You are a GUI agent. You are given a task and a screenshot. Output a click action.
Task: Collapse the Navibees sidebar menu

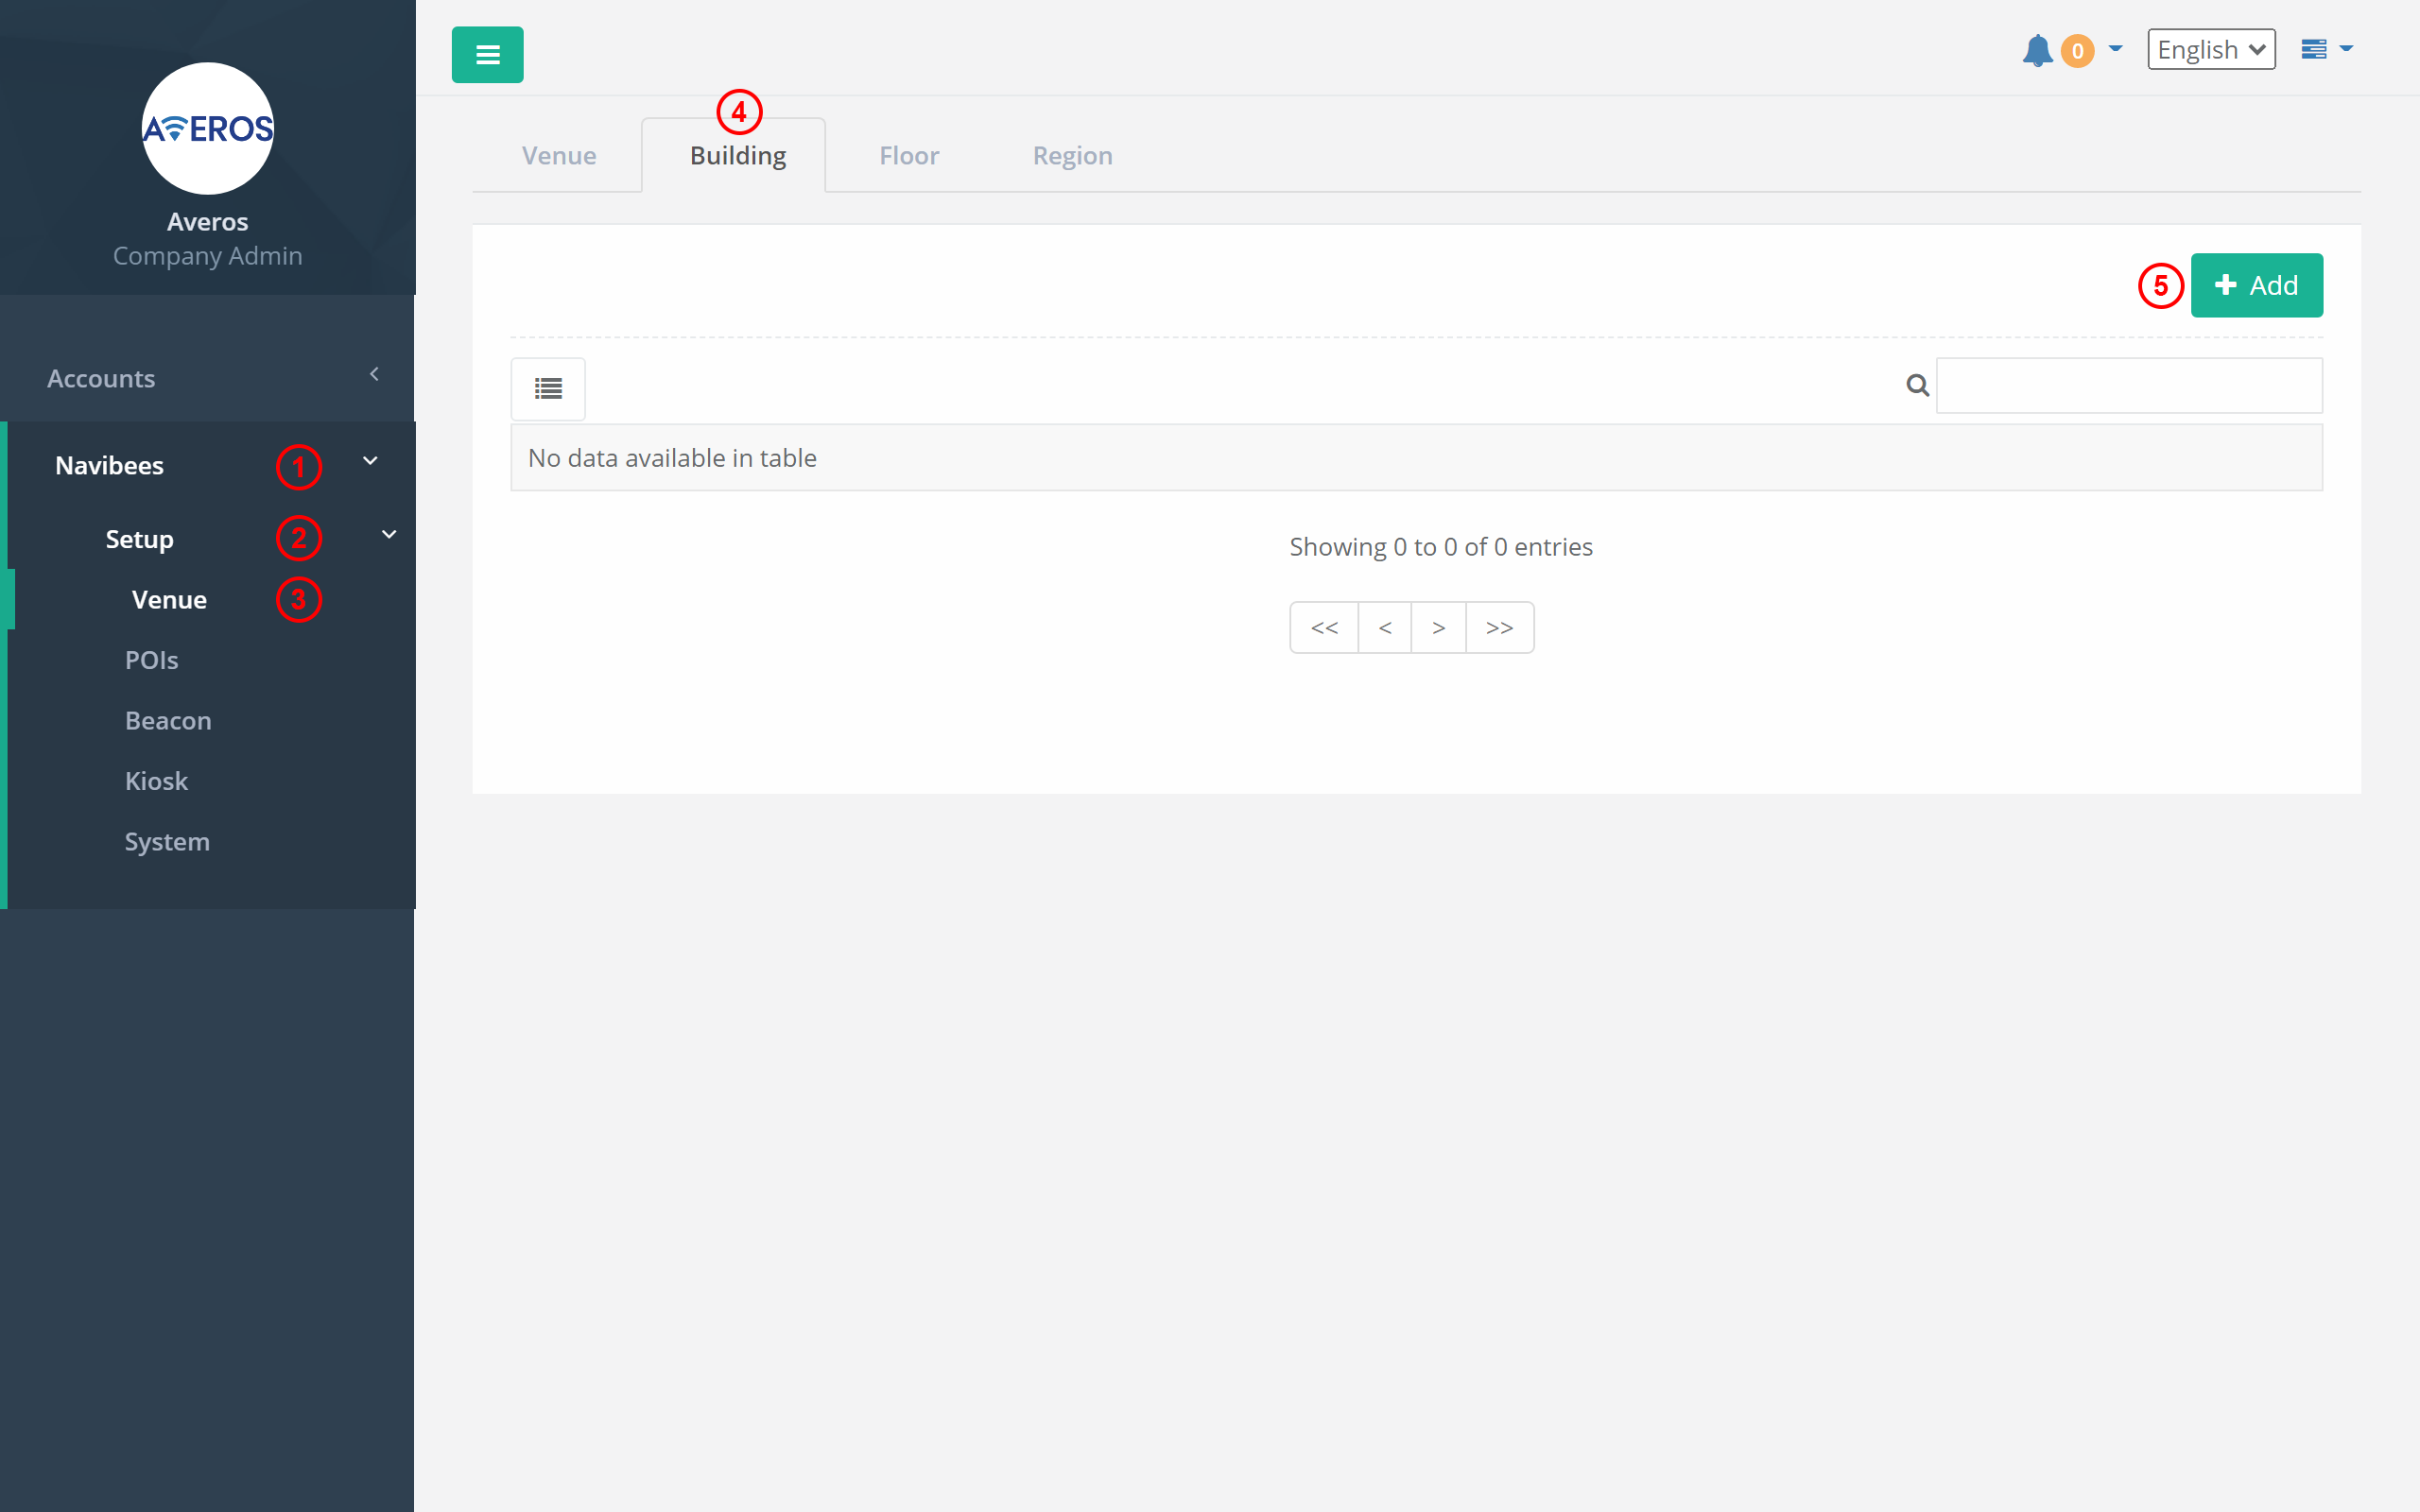pyautogui.click(x=370, y=461)
